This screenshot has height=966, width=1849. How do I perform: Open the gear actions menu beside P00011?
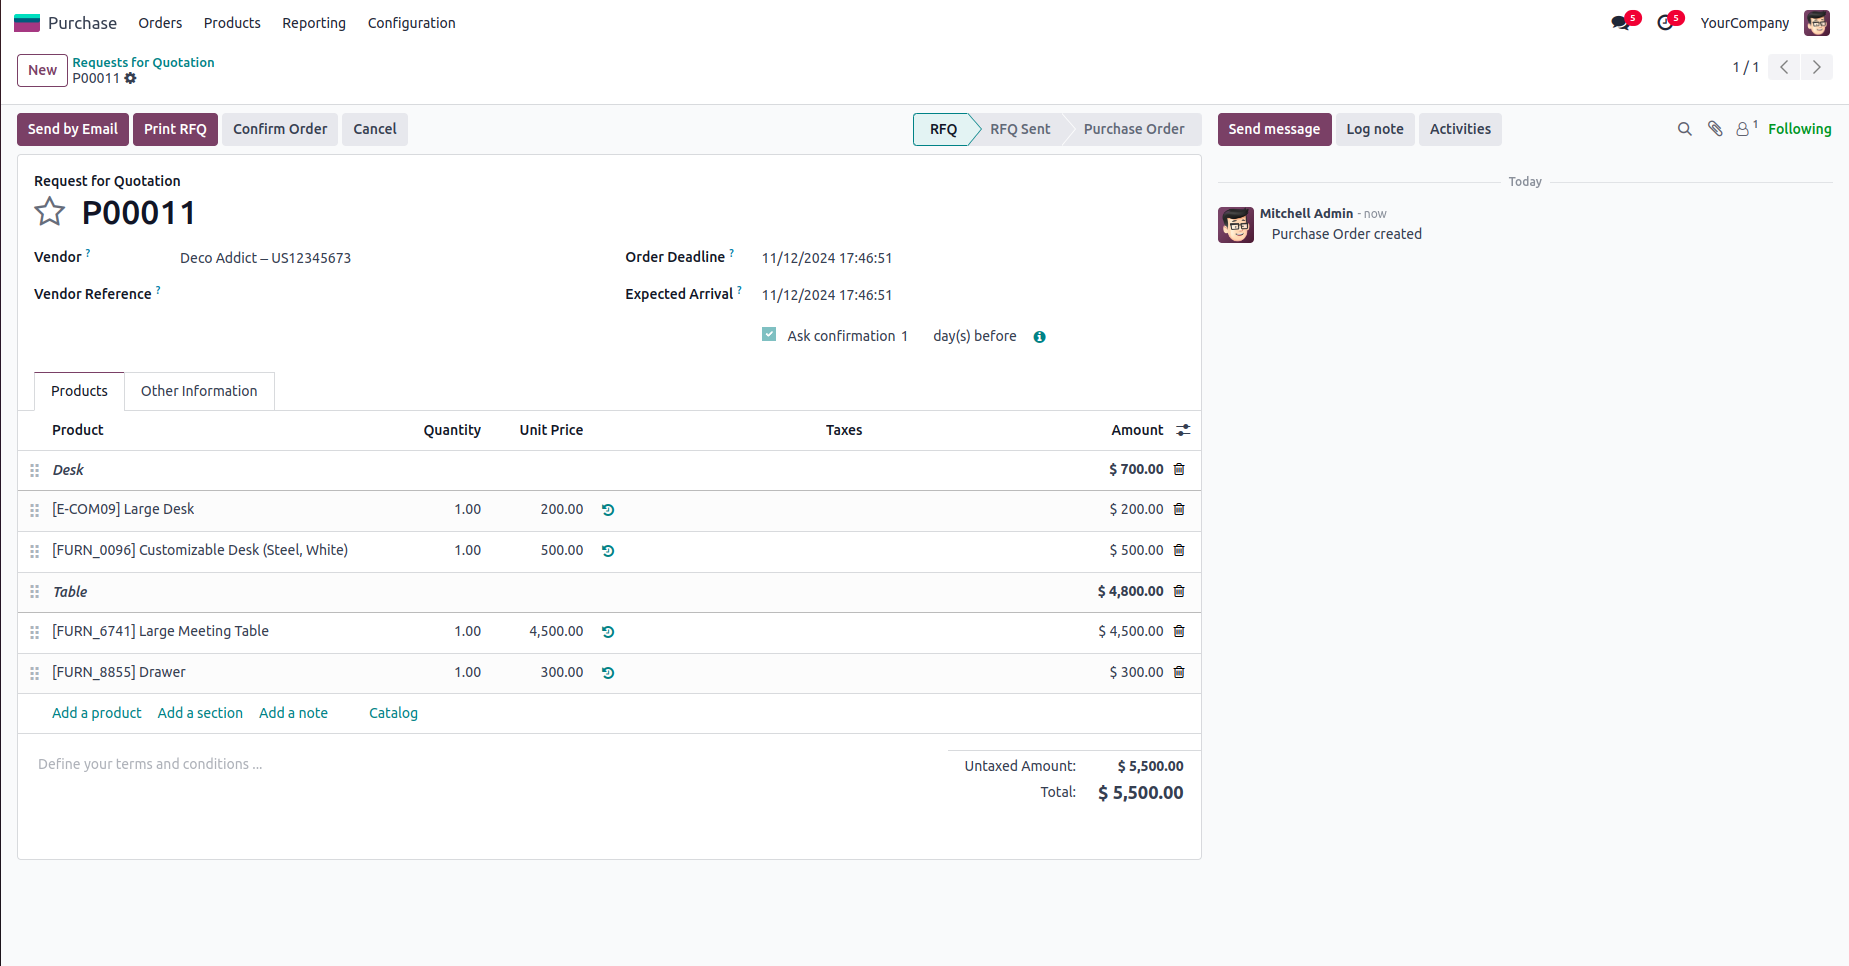pyautogui.click(x=130, y=78)
